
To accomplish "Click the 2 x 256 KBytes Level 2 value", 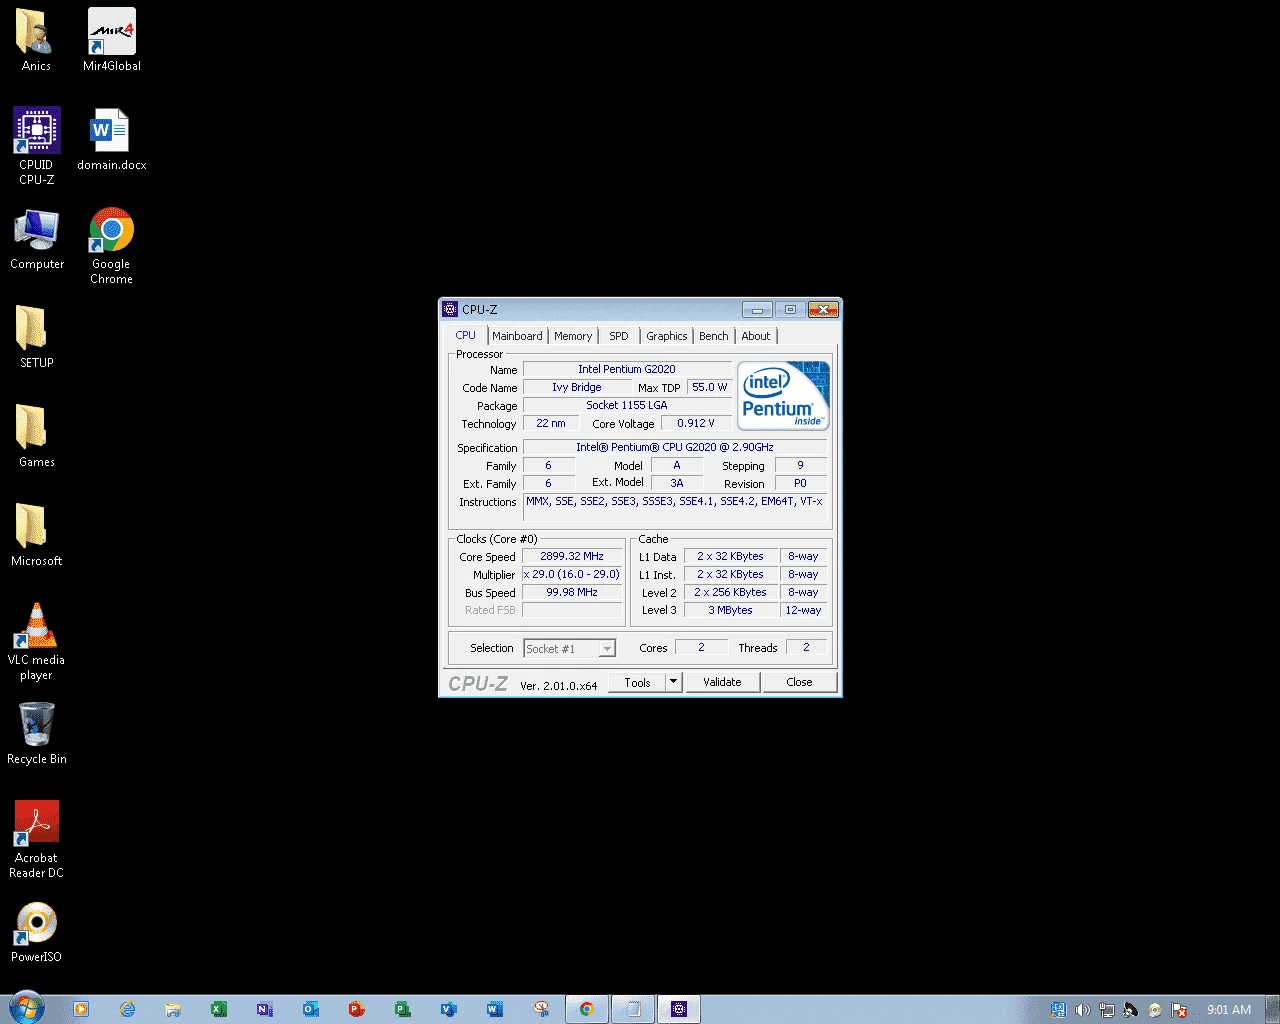I will coord(731,592).
